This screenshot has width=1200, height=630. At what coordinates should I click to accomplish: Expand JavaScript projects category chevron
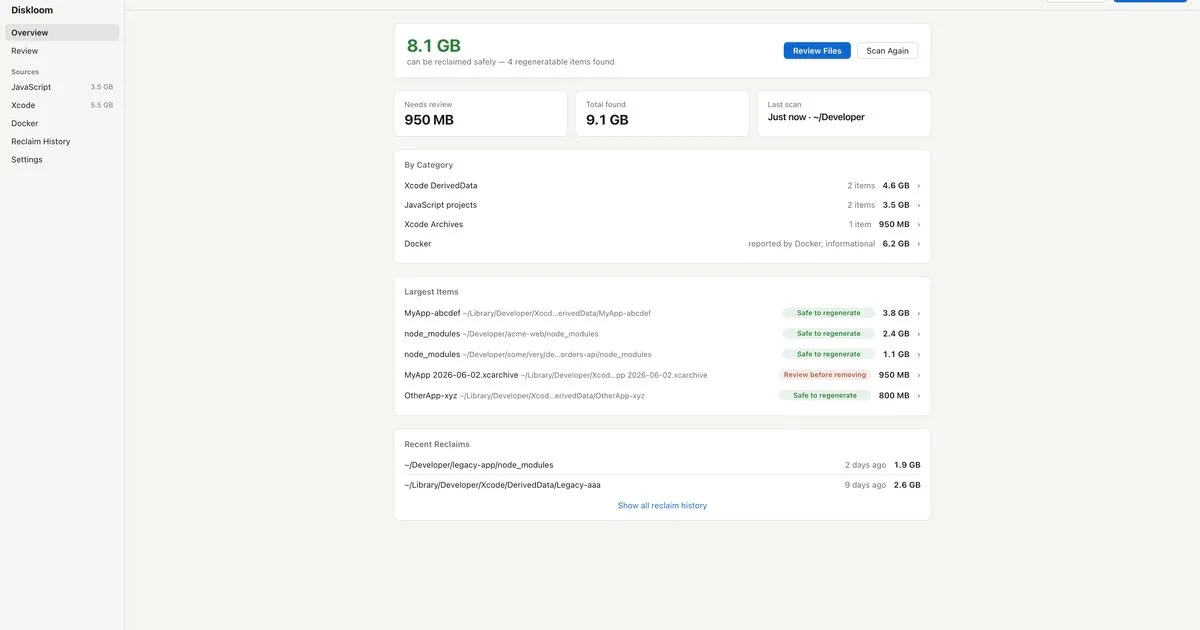click(x=919, y=205)
